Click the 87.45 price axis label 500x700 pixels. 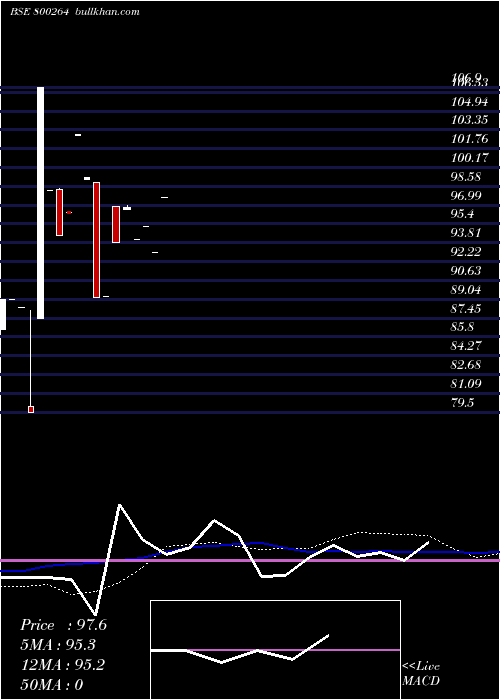466,308
